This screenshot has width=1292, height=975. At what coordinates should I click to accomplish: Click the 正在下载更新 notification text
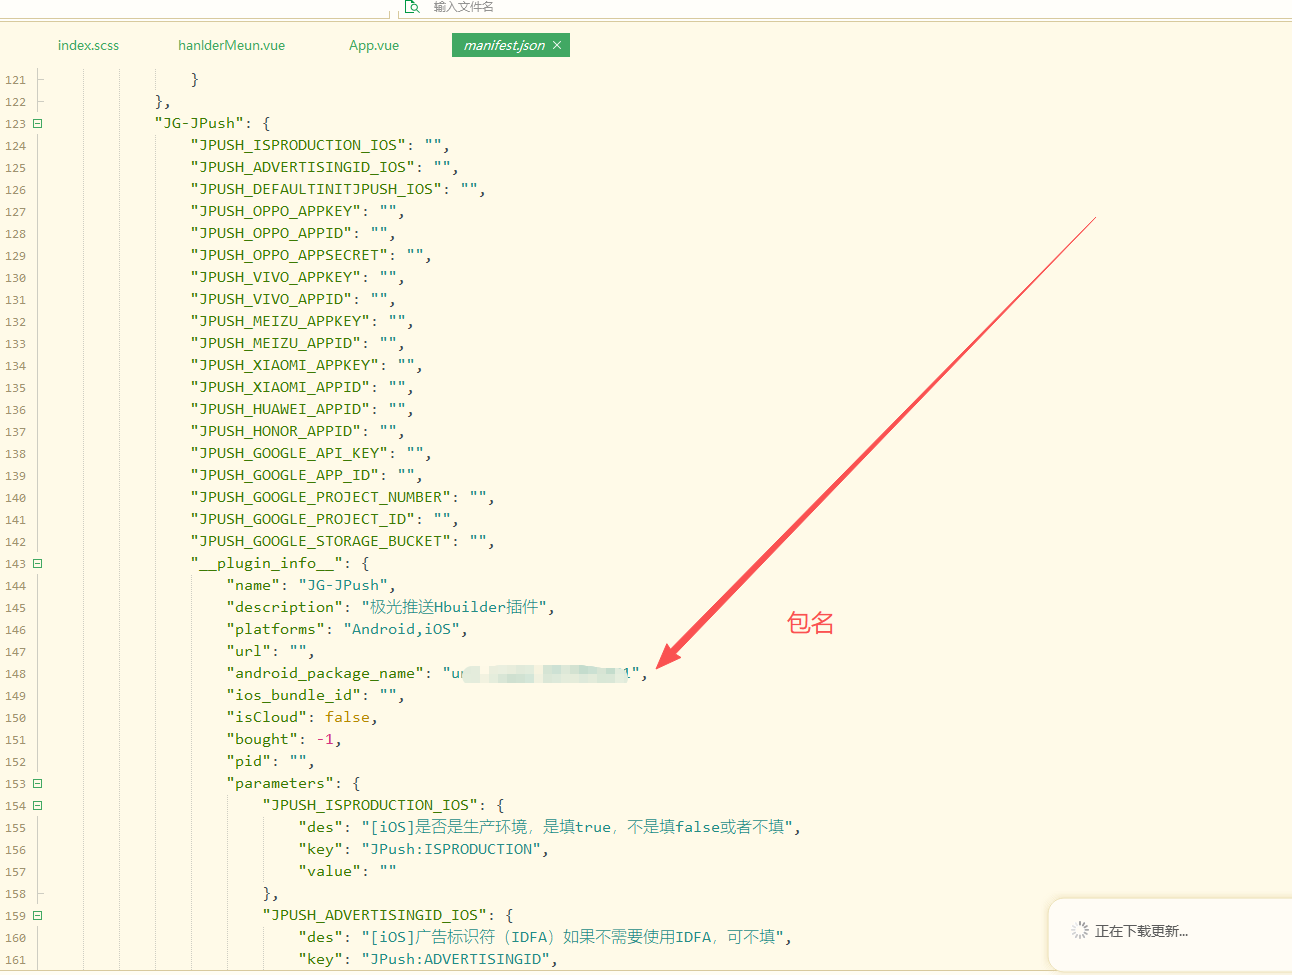click(x=1141, y=931)
